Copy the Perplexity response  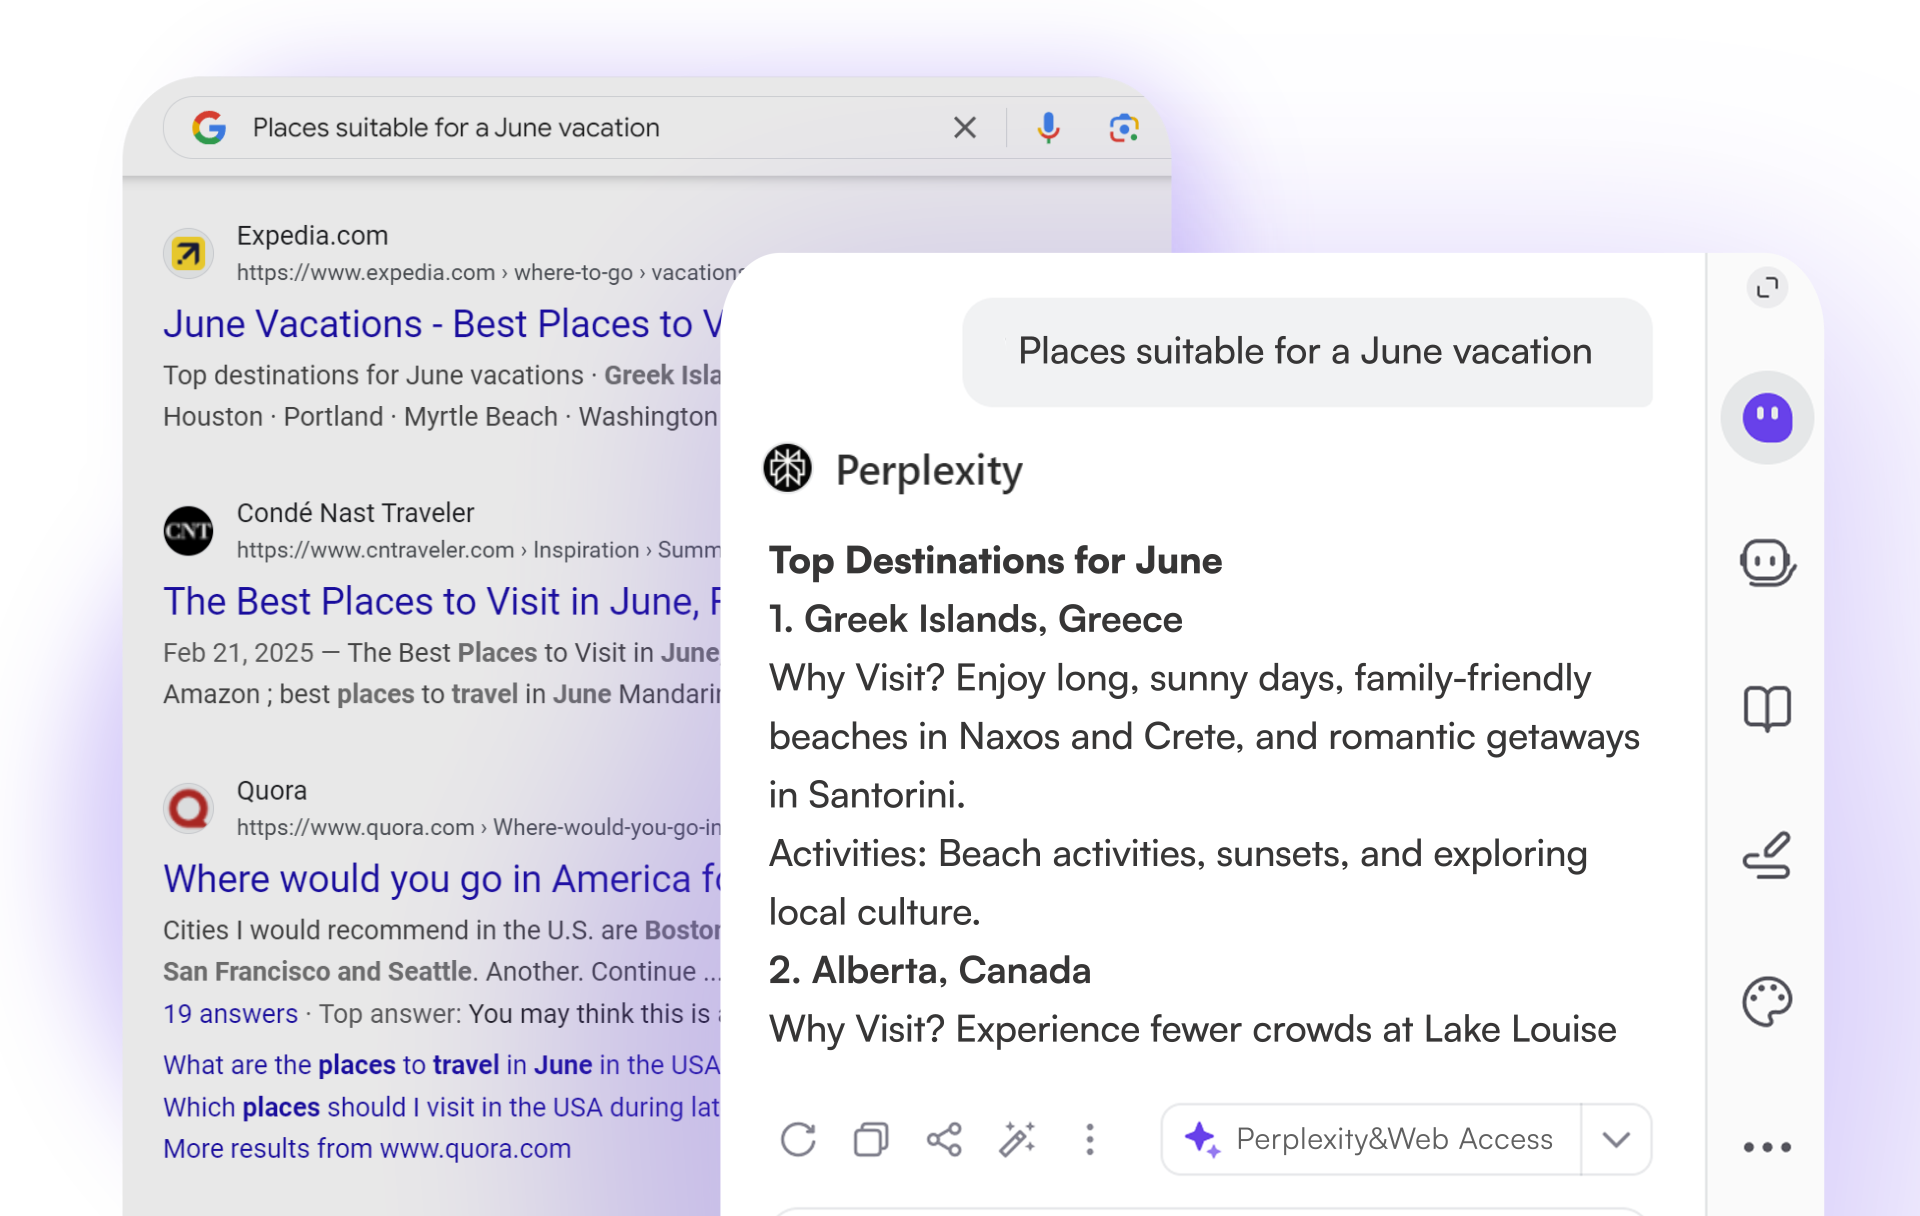(871, 1139)
